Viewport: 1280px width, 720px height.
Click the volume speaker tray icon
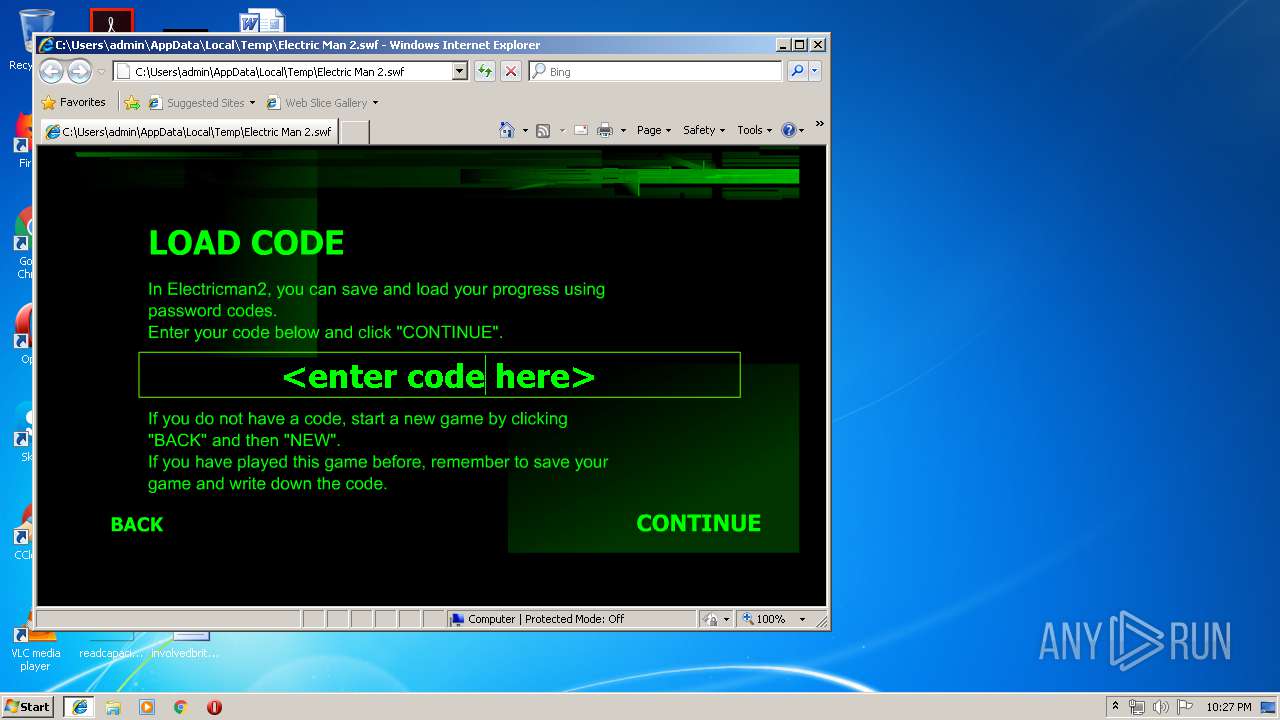(x=1160, y=707)
